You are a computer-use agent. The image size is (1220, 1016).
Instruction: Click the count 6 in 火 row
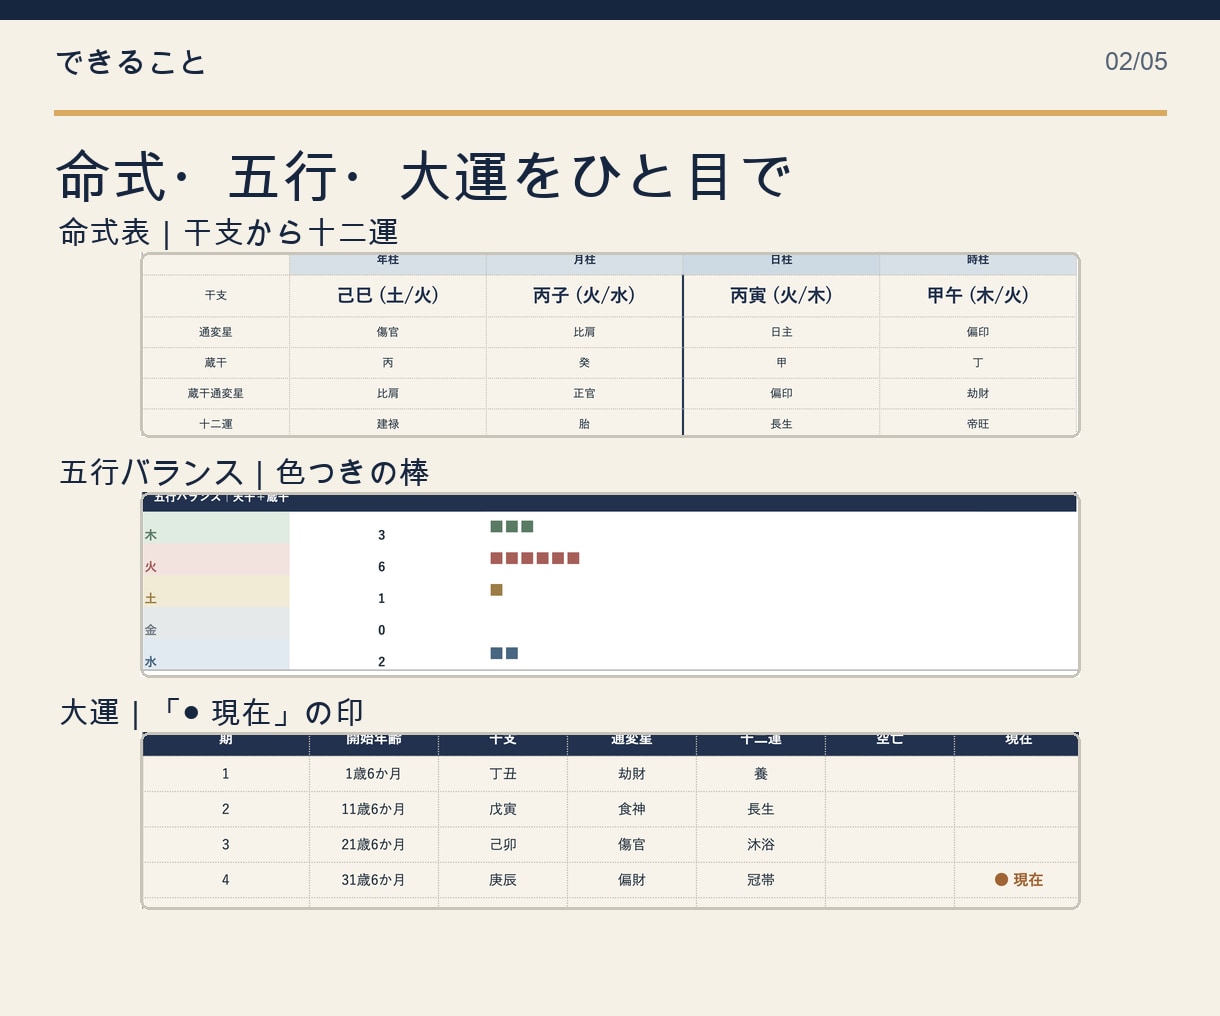pos(382,567)
